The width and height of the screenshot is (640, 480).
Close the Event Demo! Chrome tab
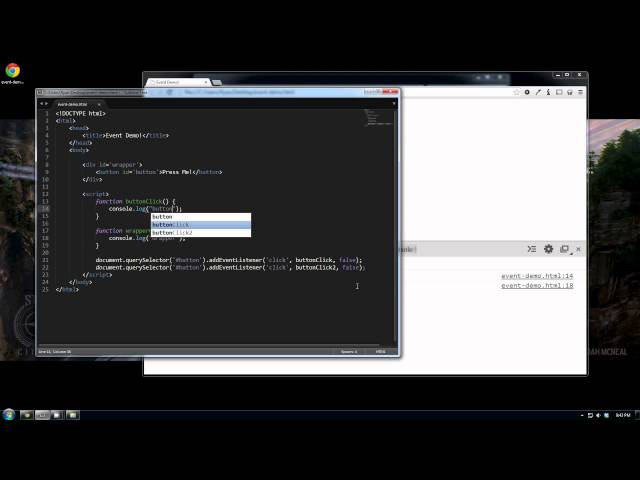pyautogui.click(x=206, y=82)
